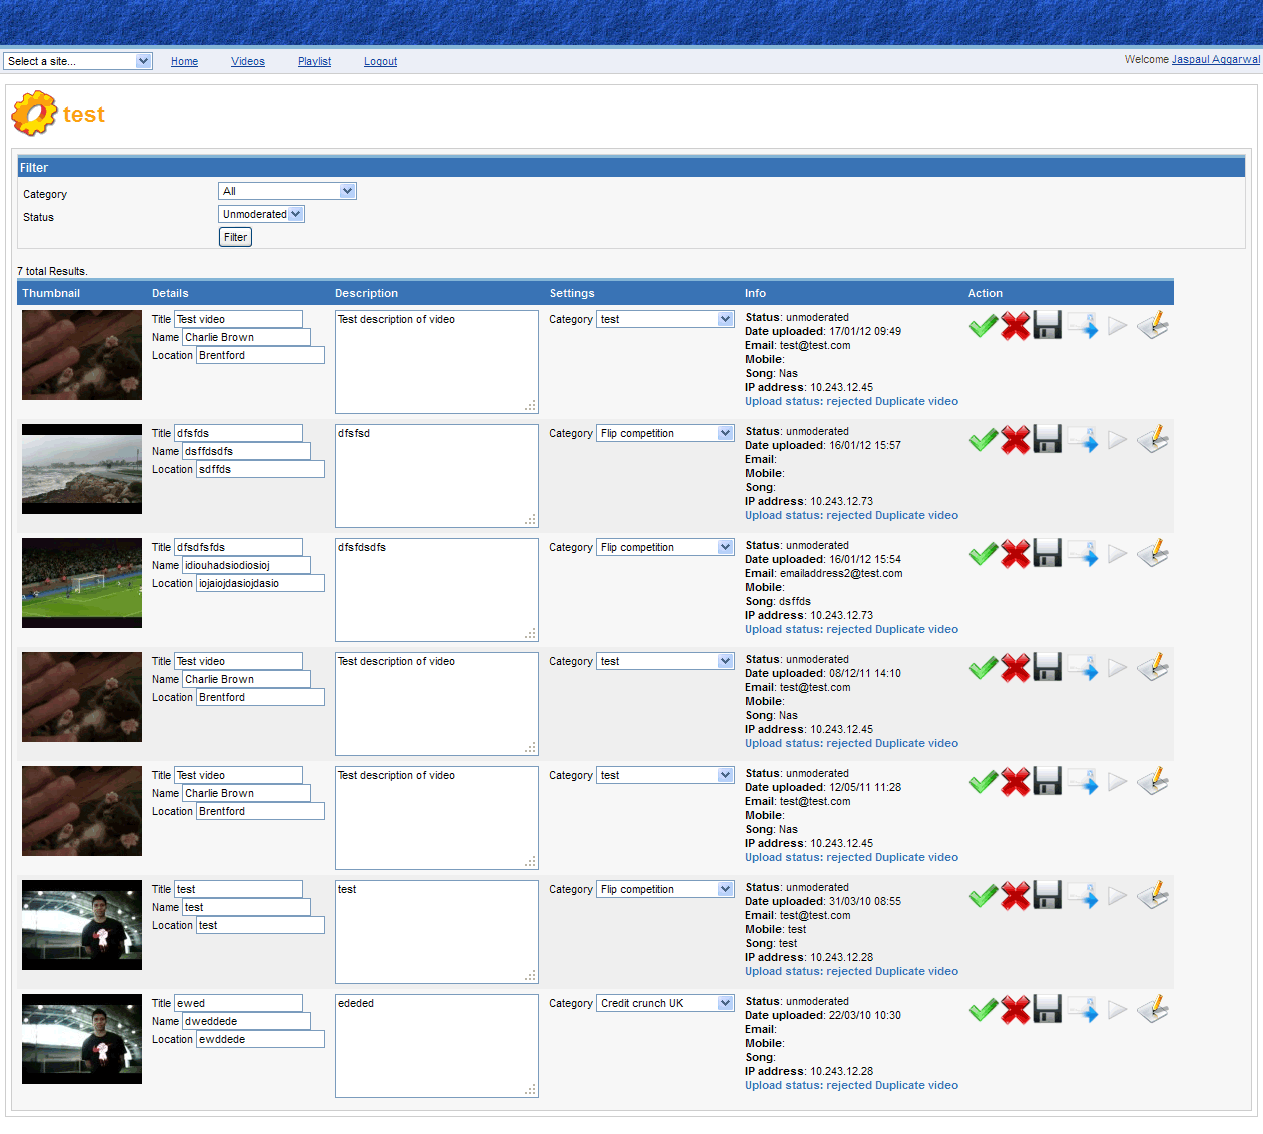This screenshot has width=1263, height=1134.
Task: Click the description box containing dfsfsd
Action: point(437,476)
